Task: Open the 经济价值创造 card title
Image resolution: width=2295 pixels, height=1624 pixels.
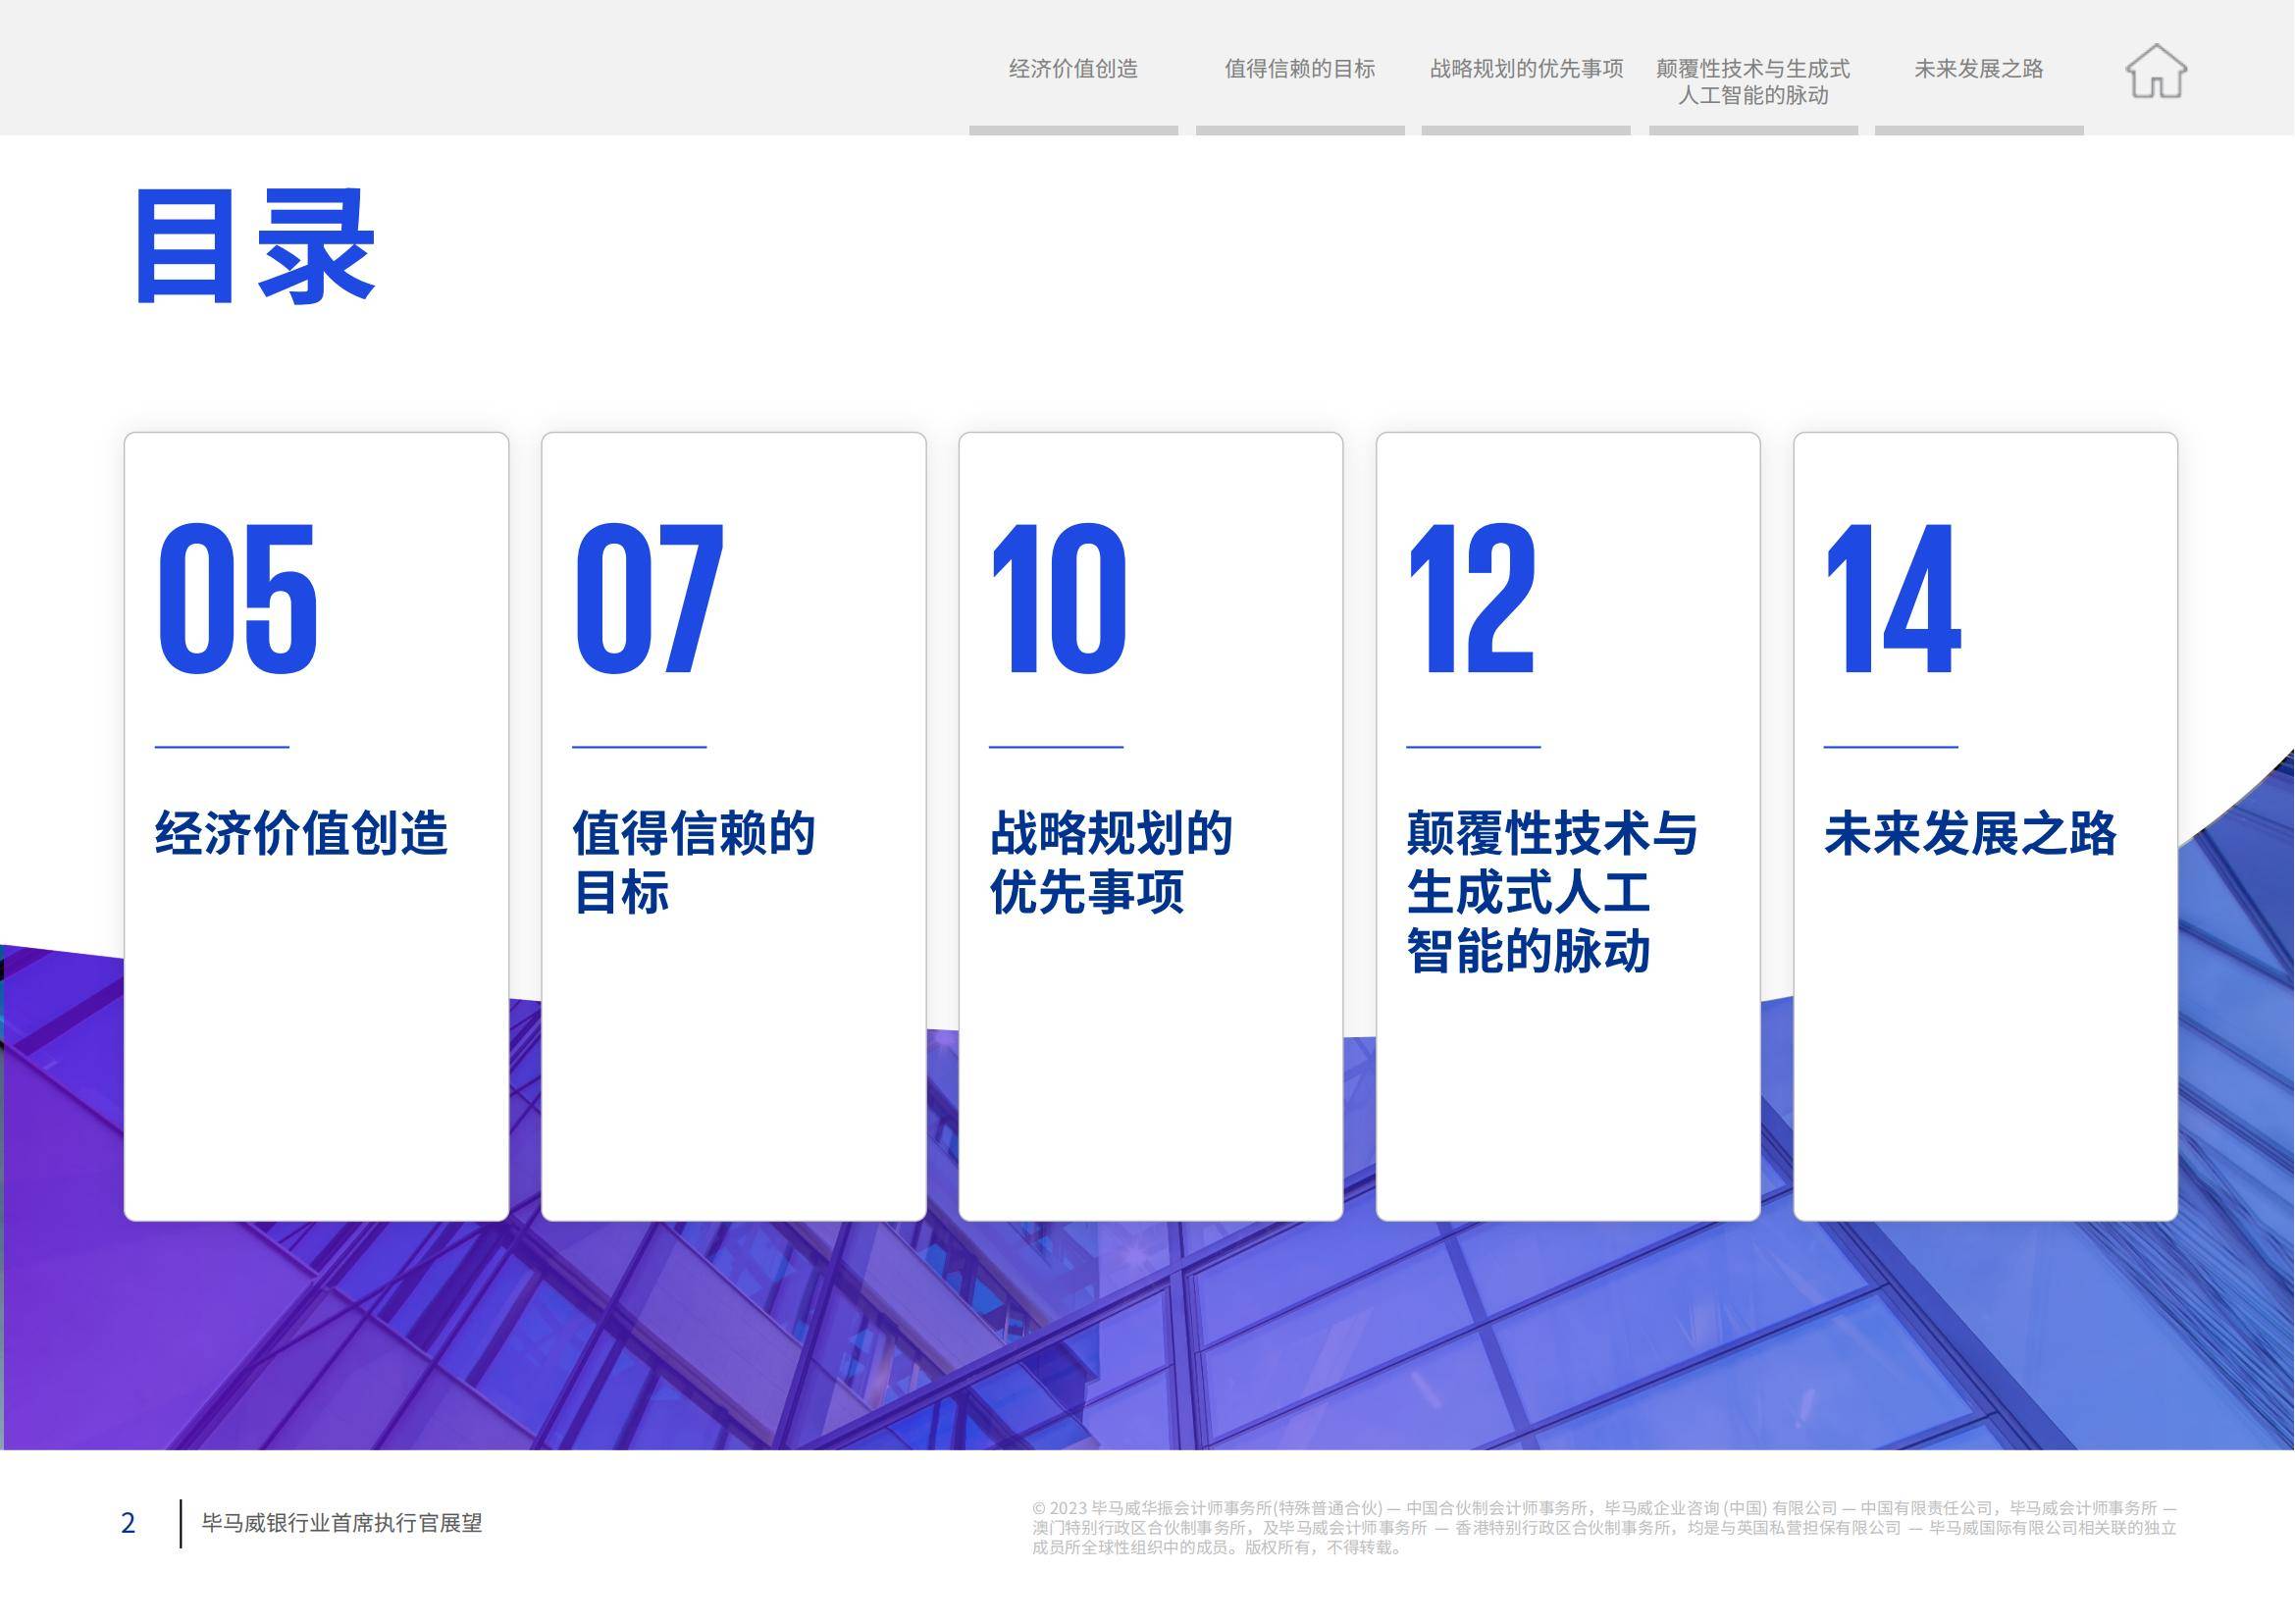Action: (301, 833)
